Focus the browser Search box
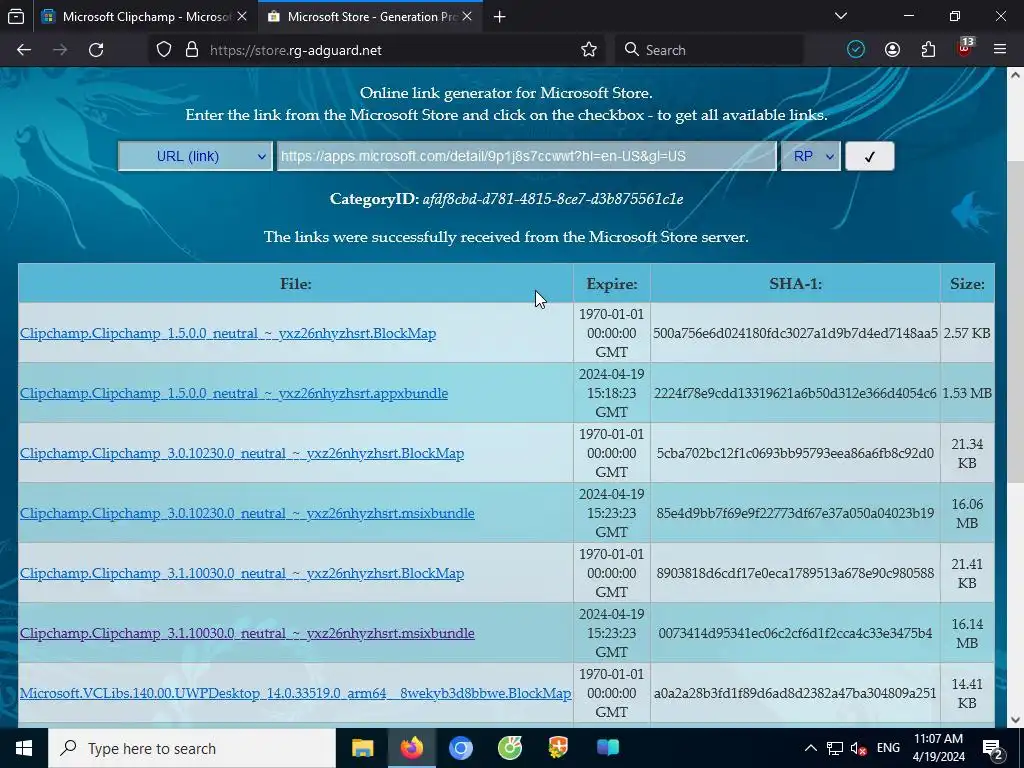 click(709, 50)
